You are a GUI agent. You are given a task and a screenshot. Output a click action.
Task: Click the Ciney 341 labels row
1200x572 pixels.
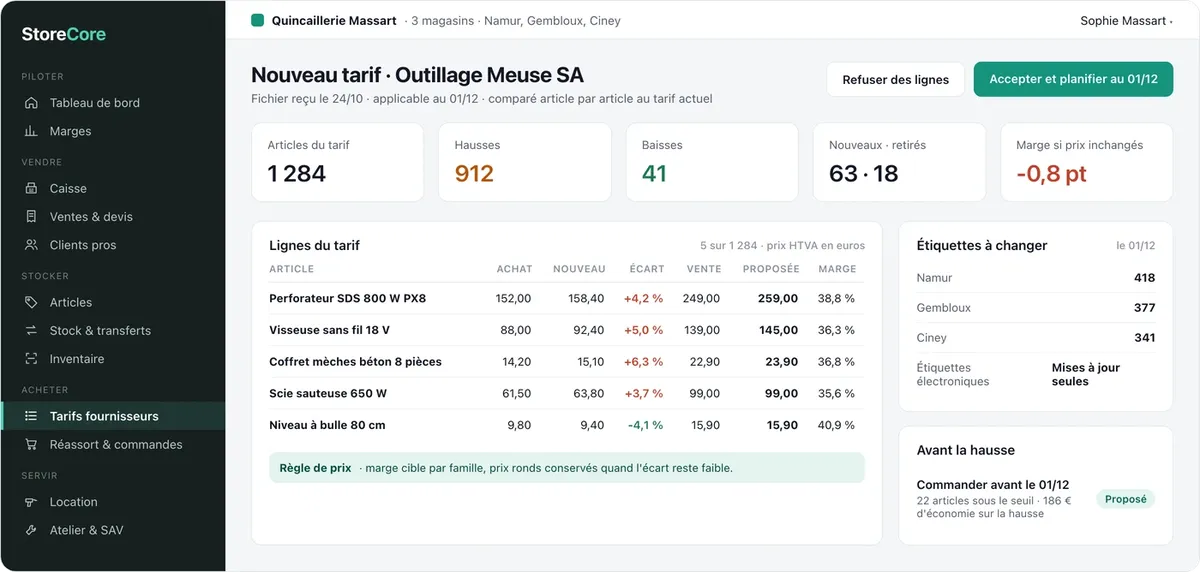point(1035,338)
